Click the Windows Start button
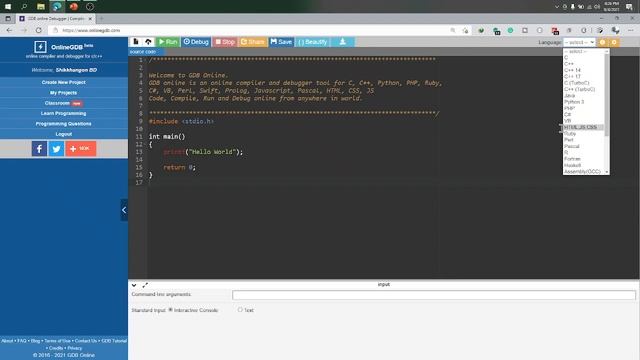This screenshot has height=360, width=640. point(8,7)
